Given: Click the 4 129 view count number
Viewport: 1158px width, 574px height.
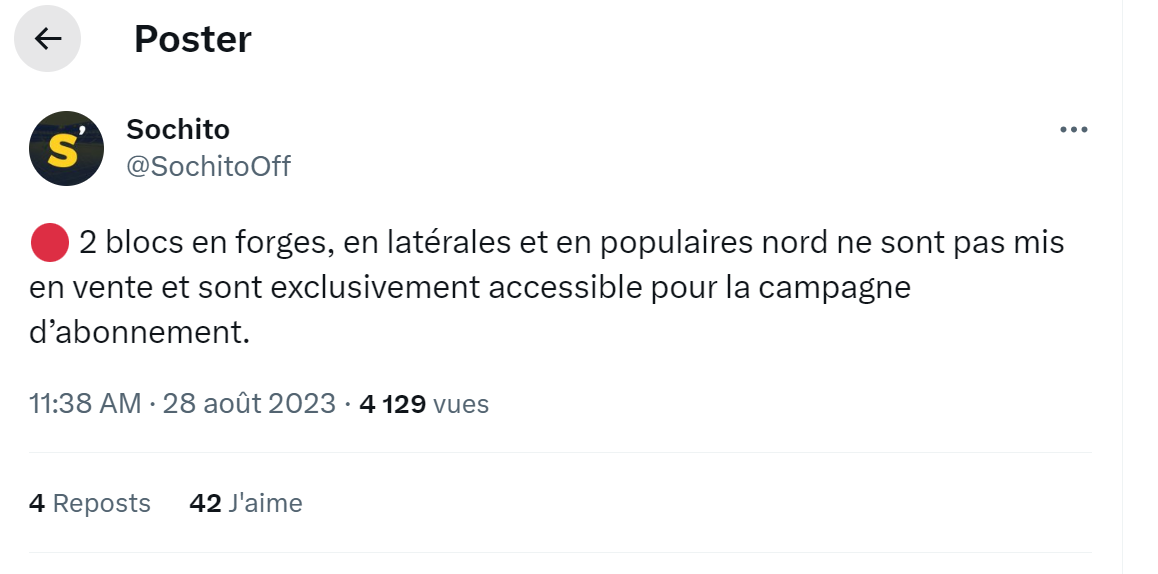Looking at the screenshot, I should point(393,404).
